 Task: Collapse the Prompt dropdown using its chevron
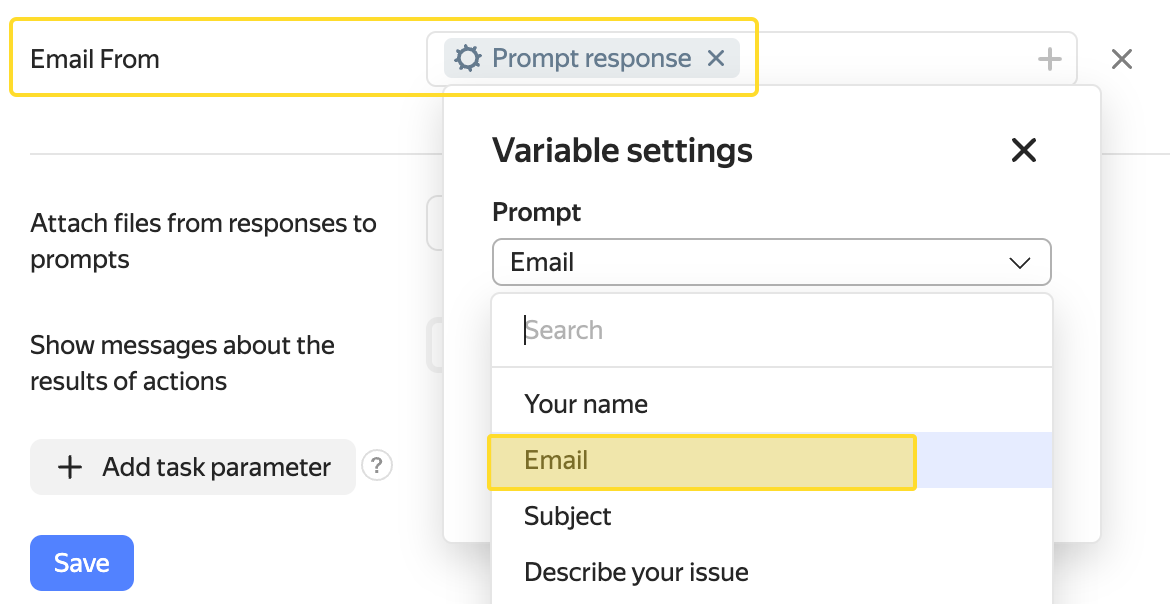1020,263
